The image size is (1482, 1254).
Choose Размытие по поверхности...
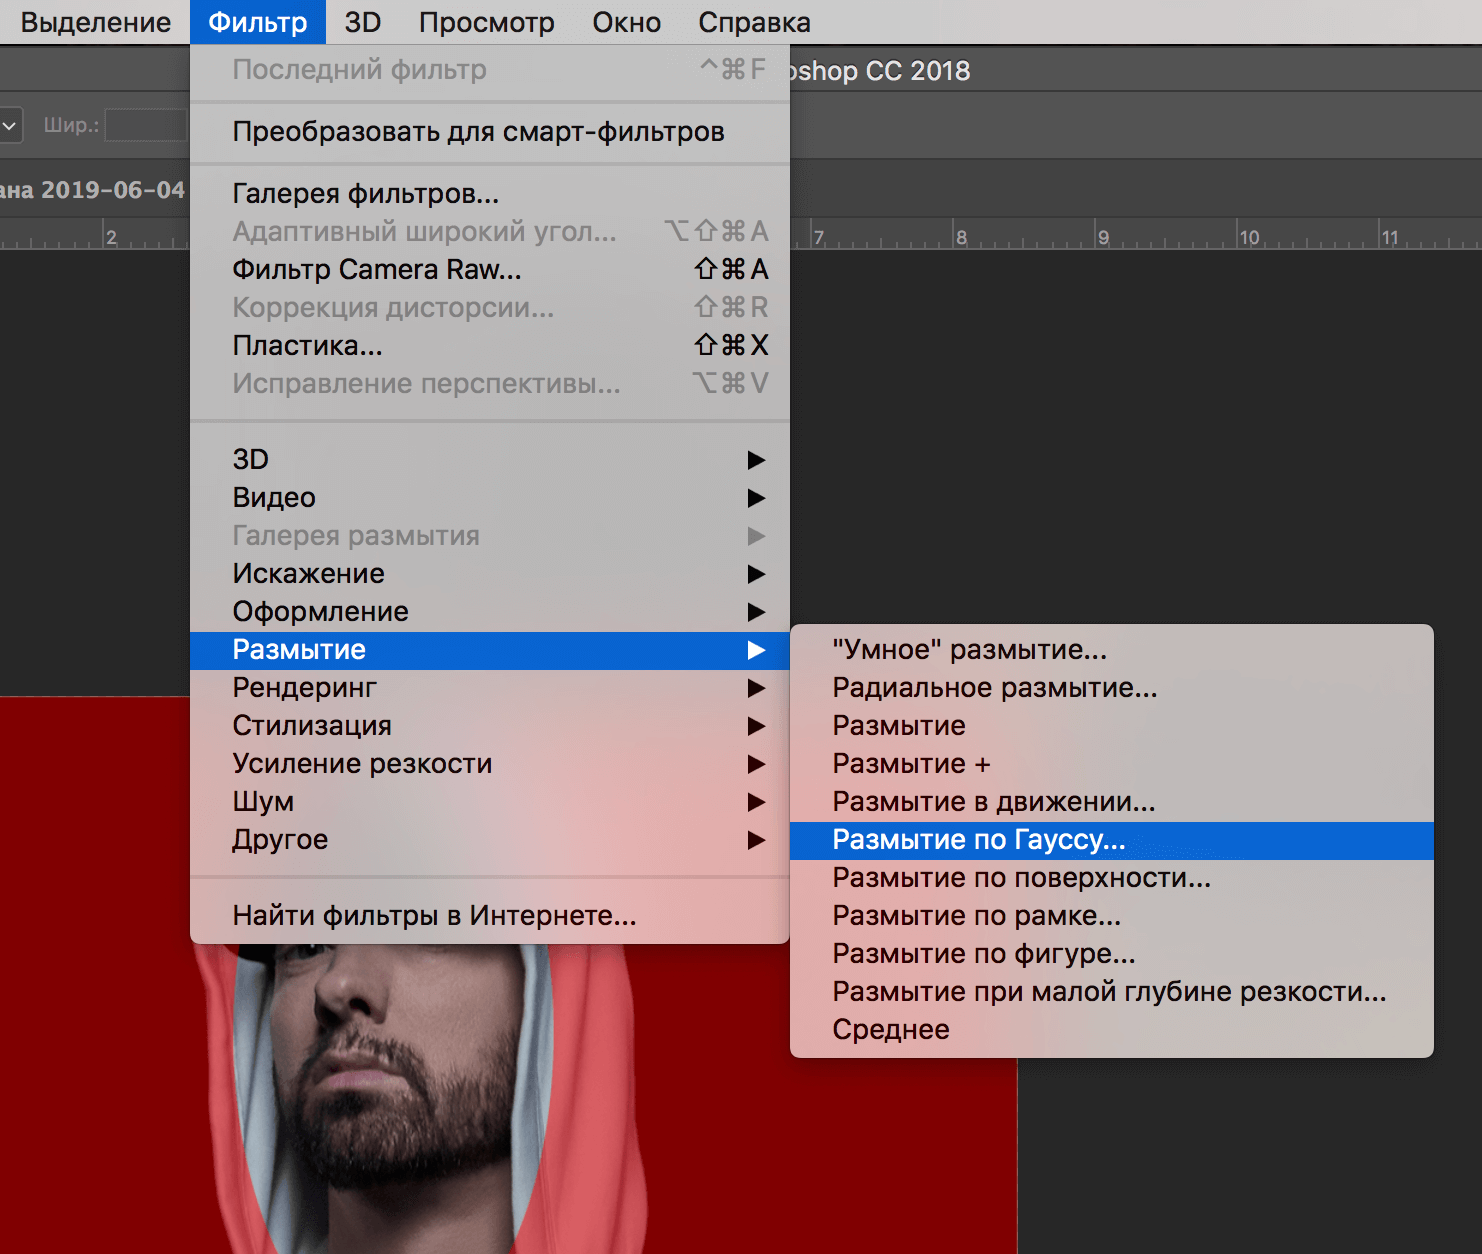(1112, 878)
